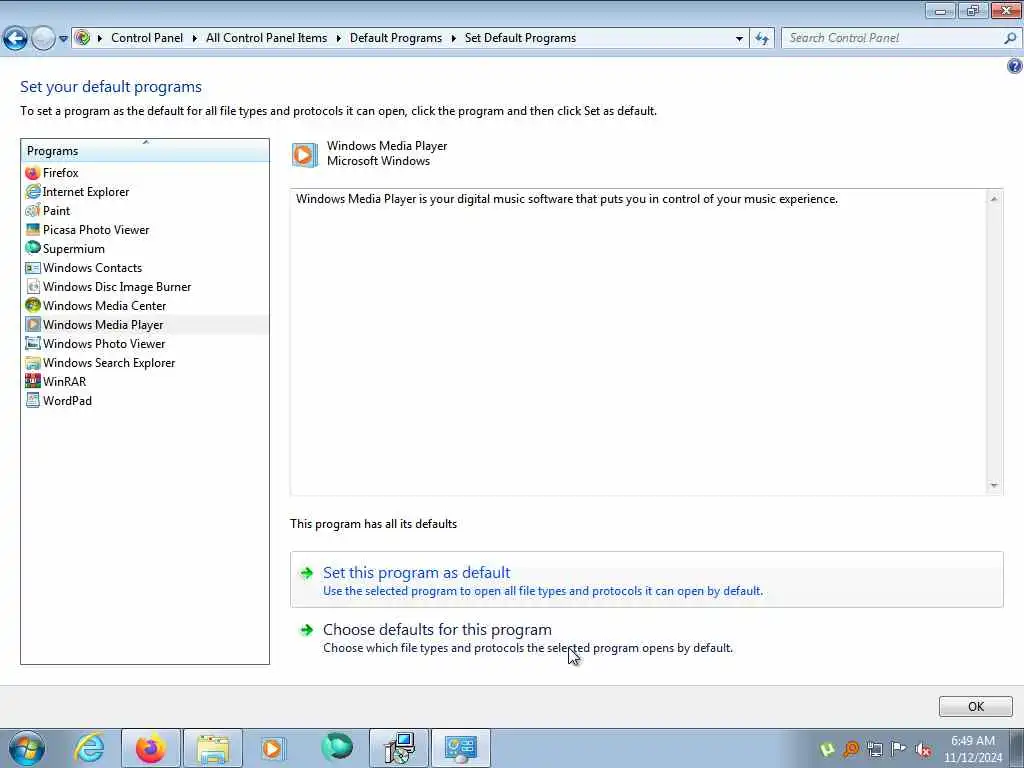Click the Action Center flag tray icon
The width and height of the screenshot is (1024, 768).
[x=899, y=749]
